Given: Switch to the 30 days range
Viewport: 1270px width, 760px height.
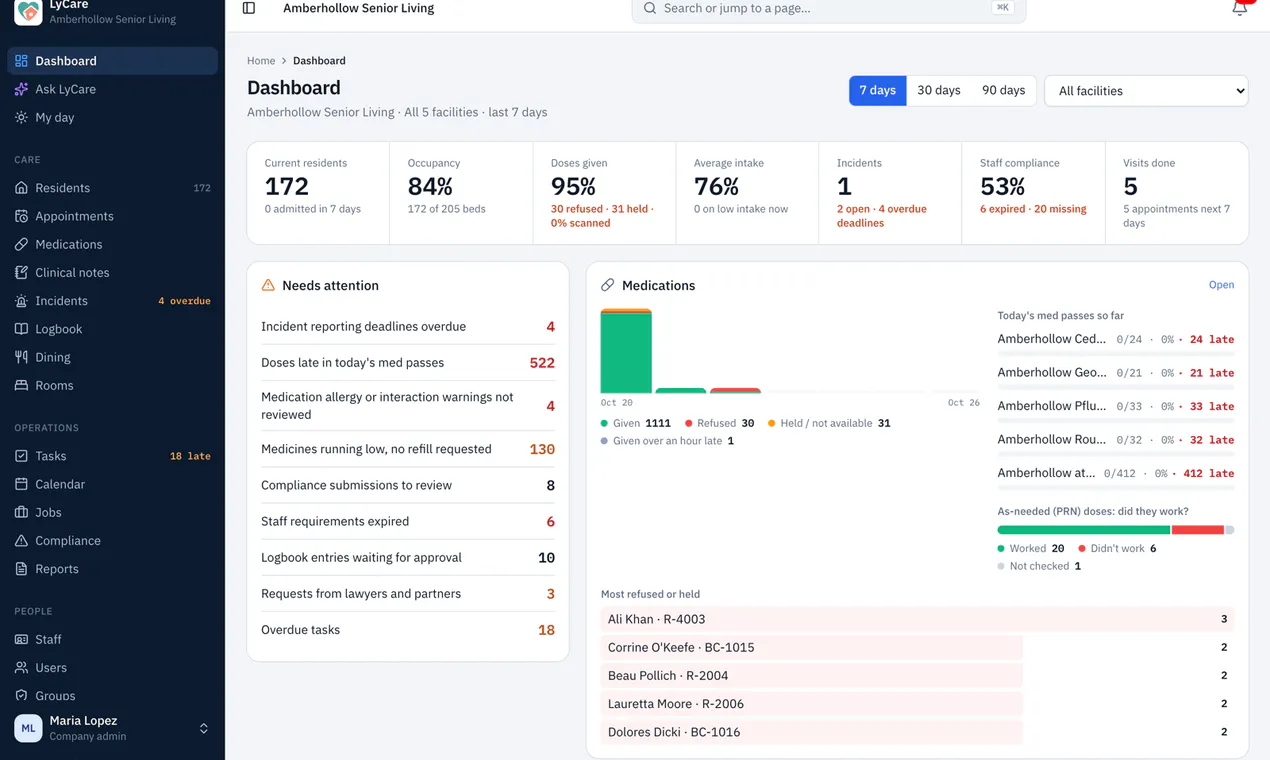Looking at the screenshot, I should [x=939, y=90].
